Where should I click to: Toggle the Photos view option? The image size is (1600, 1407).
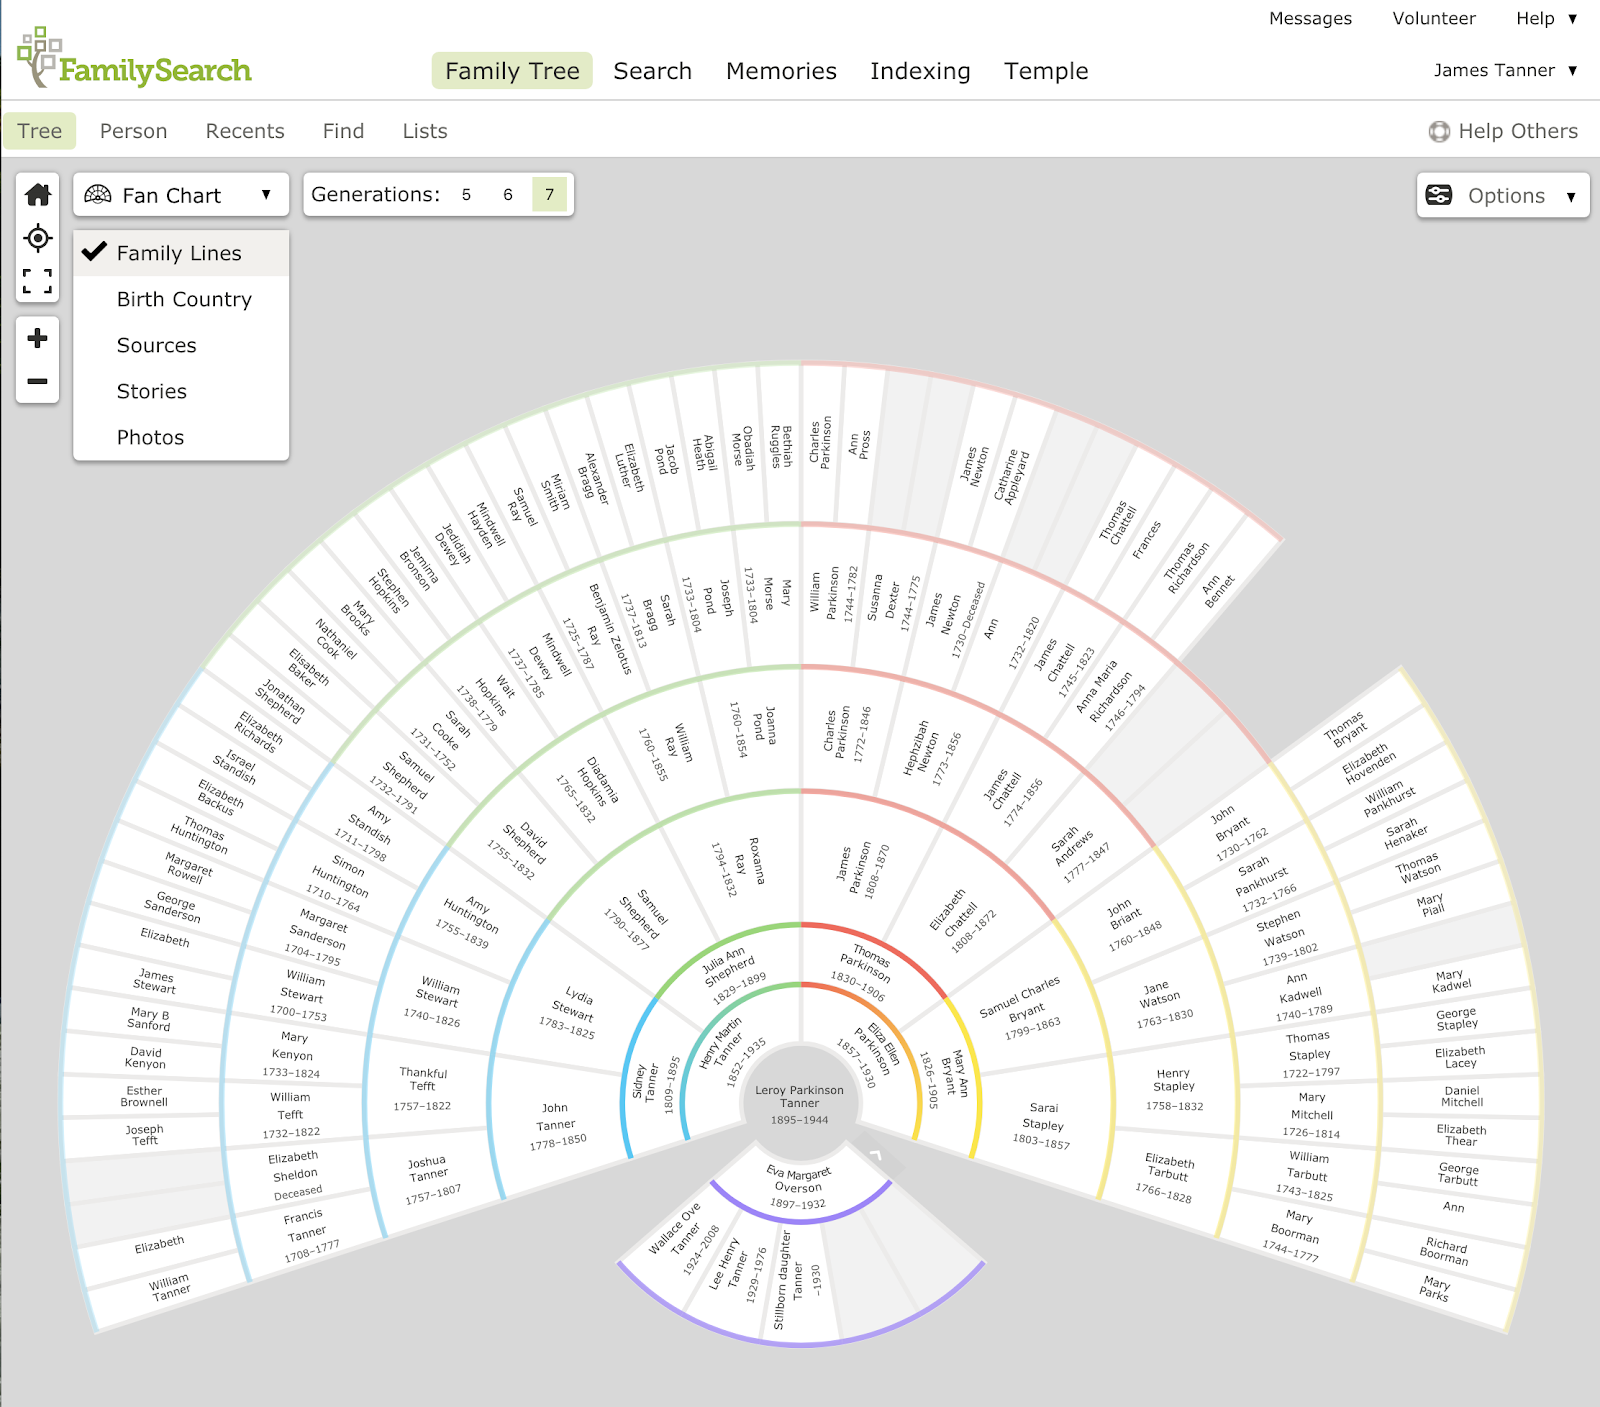point(150,437)
